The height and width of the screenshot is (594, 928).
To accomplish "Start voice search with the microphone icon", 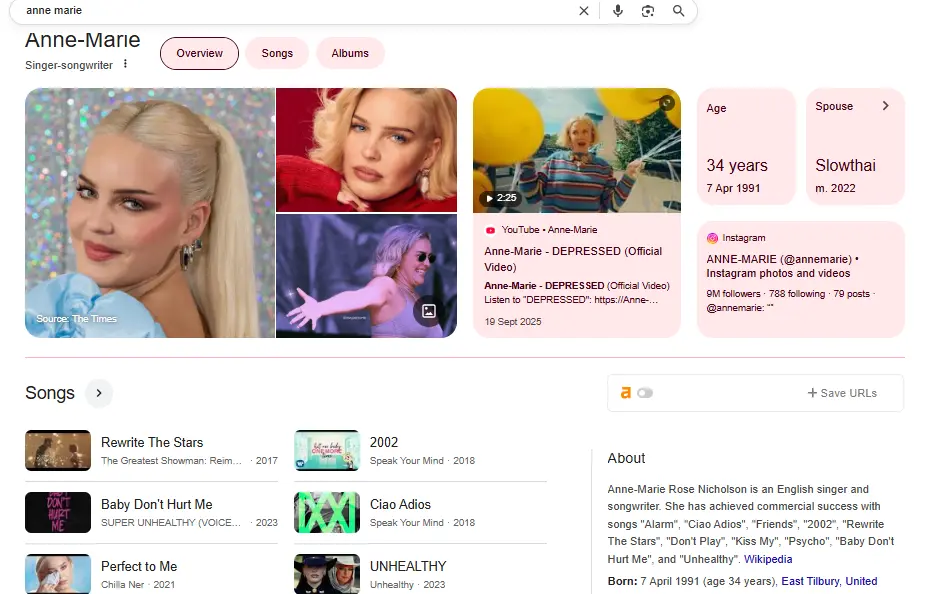I will [618, 11].
